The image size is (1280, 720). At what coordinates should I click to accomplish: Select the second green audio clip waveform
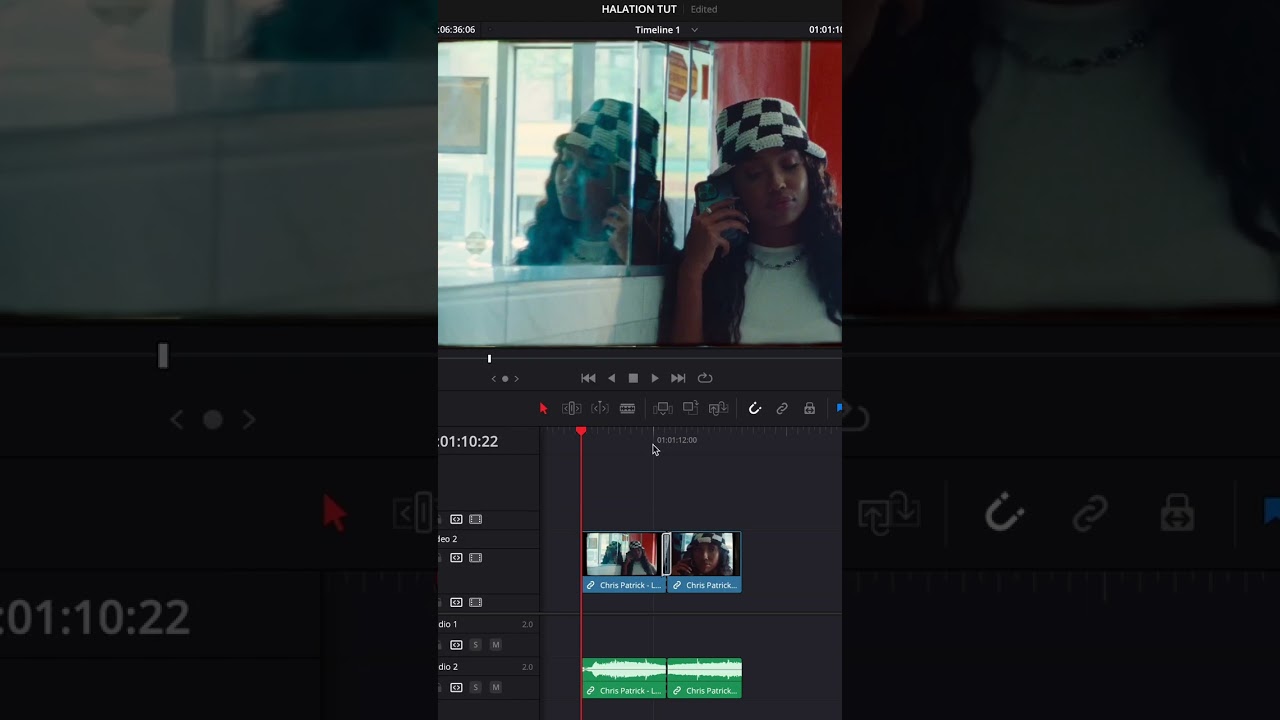click(705, 671)
